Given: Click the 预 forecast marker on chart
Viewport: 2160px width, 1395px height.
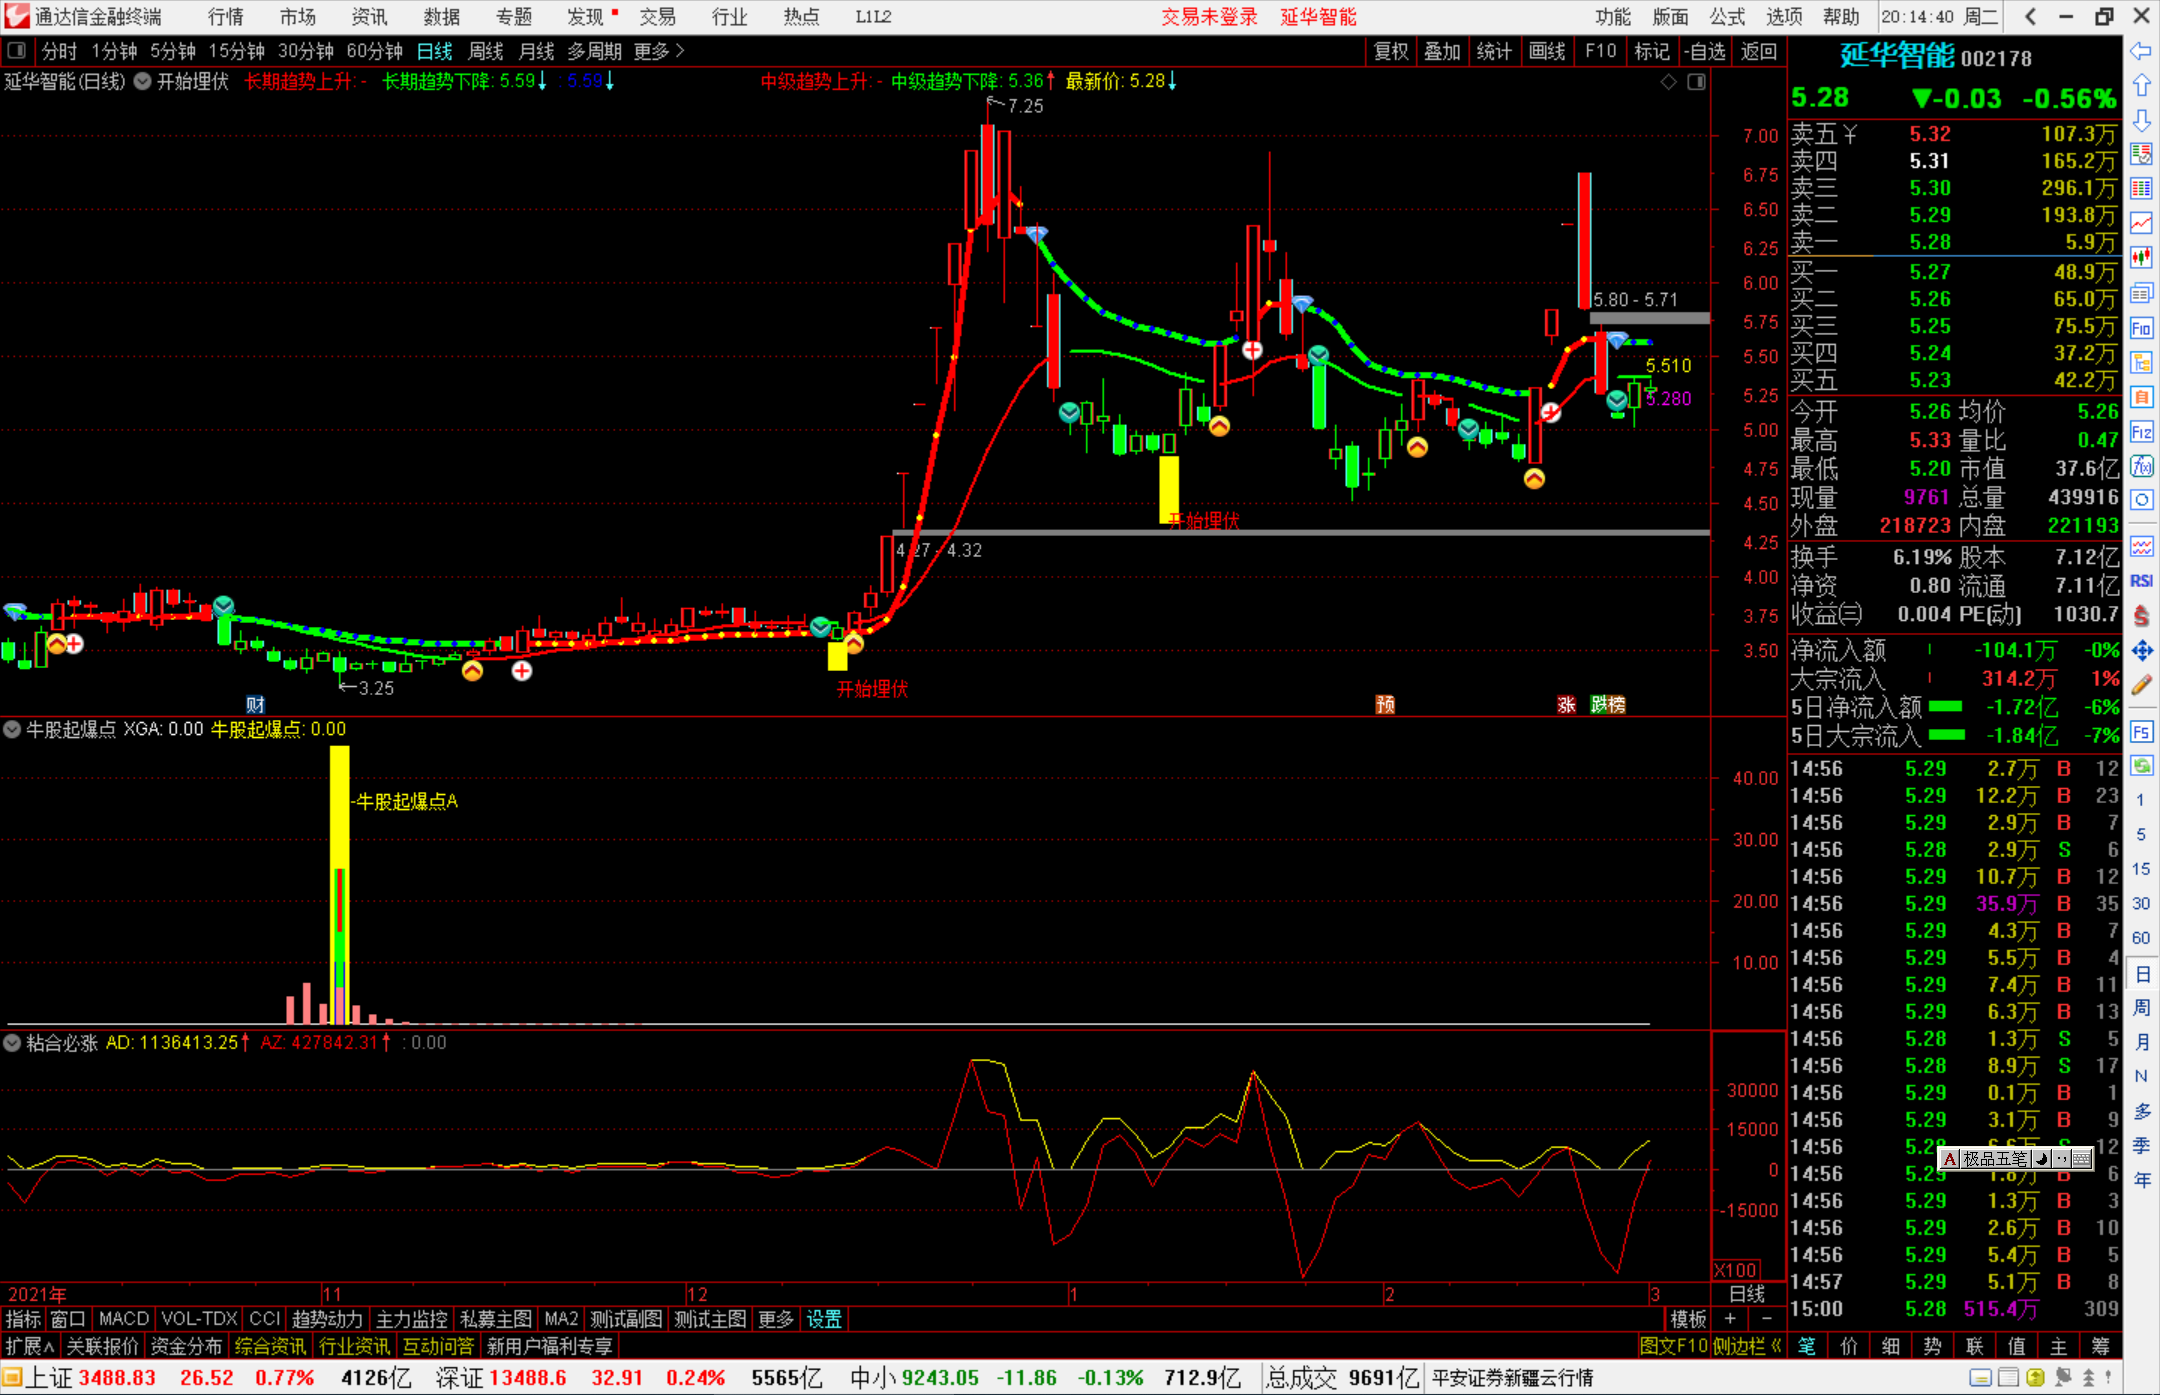Looking at the screenshot, I should tap(1385, 705).
